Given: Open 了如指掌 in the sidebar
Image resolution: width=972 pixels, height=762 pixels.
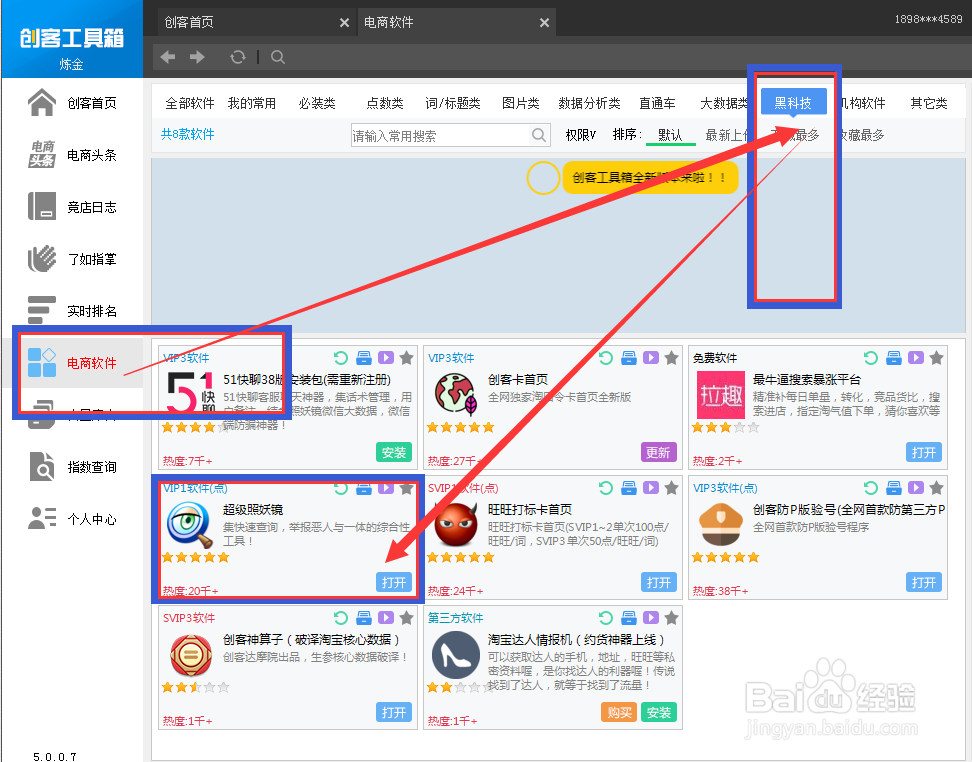Looking at the screenshot, I should click(72, 259).
